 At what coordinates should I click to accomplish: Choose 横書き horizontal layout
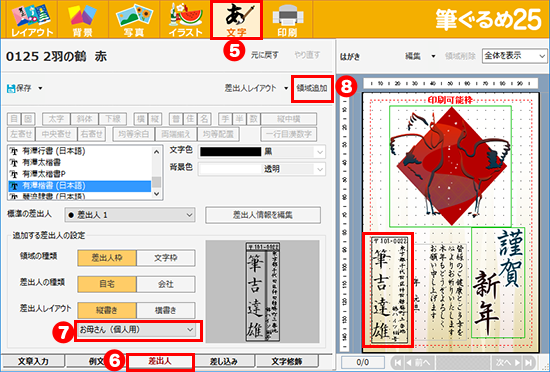tap(166, 310)
